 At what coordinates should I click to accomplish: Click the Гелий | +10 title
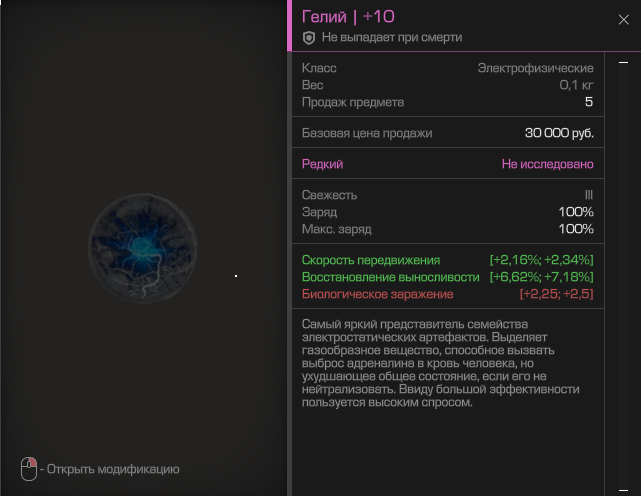click(348, 17)
